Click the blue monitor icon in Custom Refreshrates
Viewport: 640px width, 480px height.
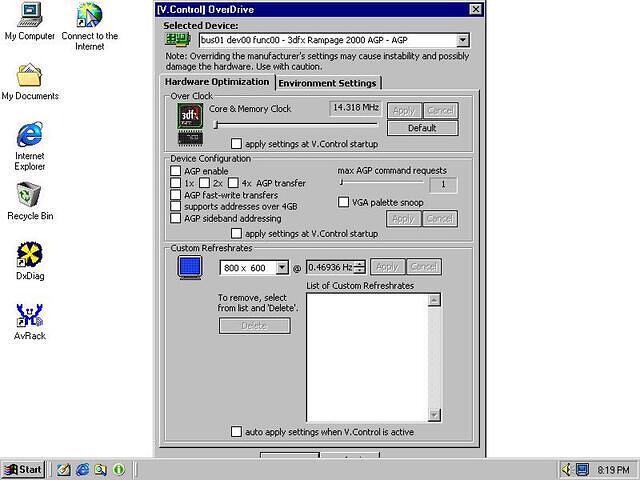[189, 267]
